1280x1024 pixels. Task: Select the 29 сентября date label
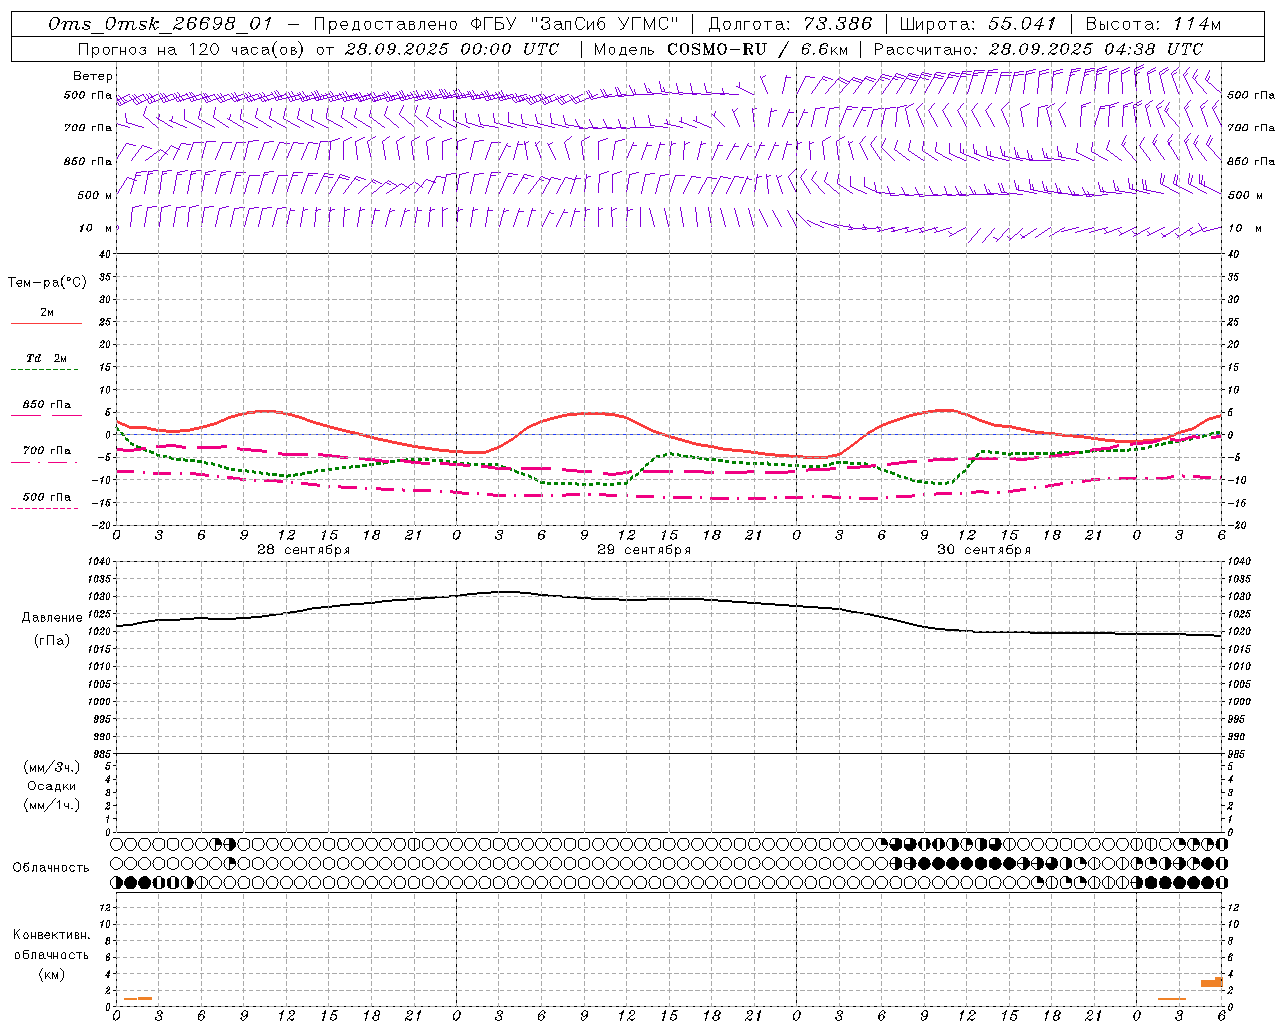pyautogui.click(x=643, y=550)
